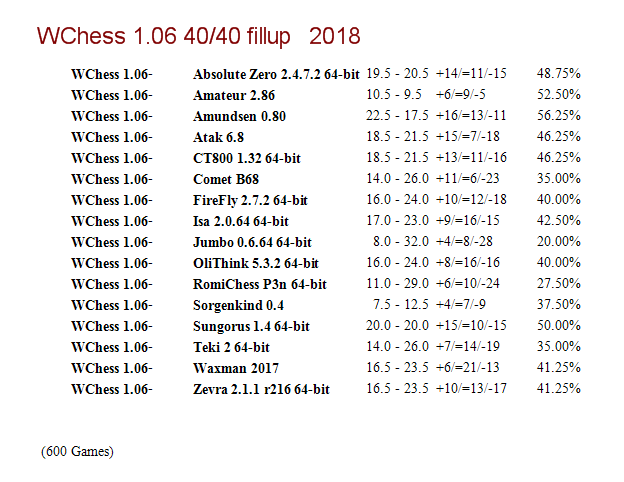Click the Comet B68 opponent
This screenshot has height=482, width=624.
click(226, 179)
